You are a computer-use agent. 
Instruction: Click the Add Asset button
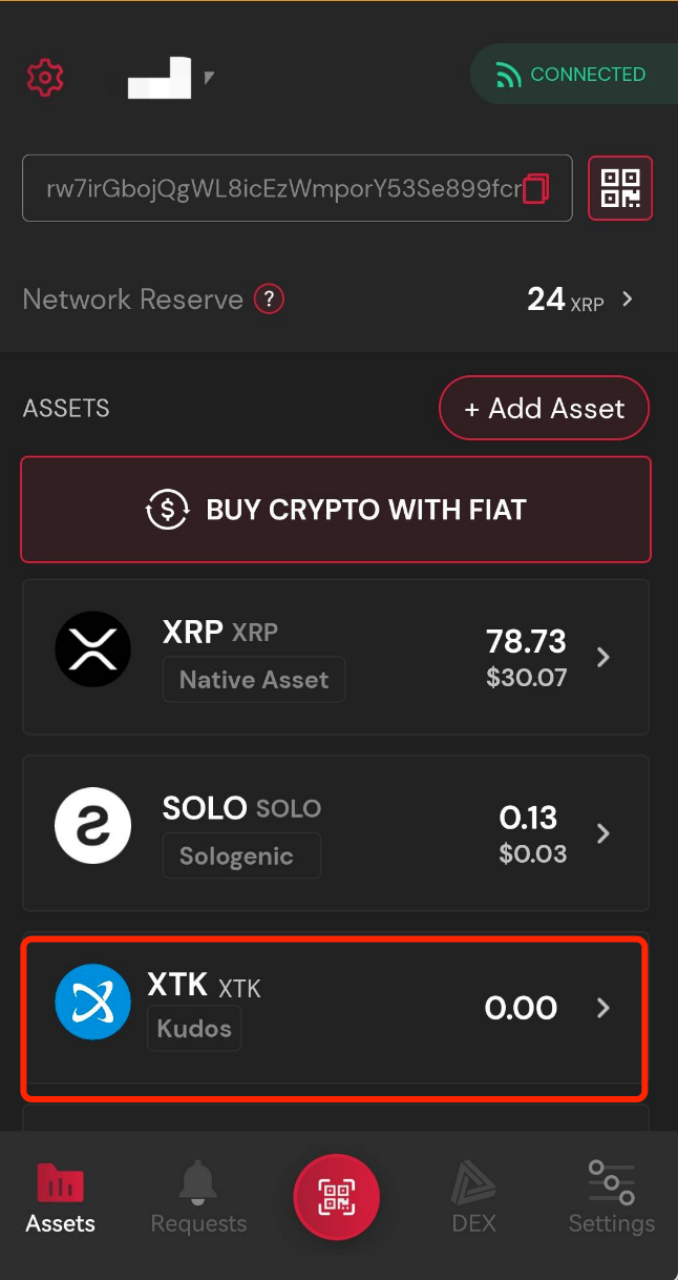(x=544, y=408)
